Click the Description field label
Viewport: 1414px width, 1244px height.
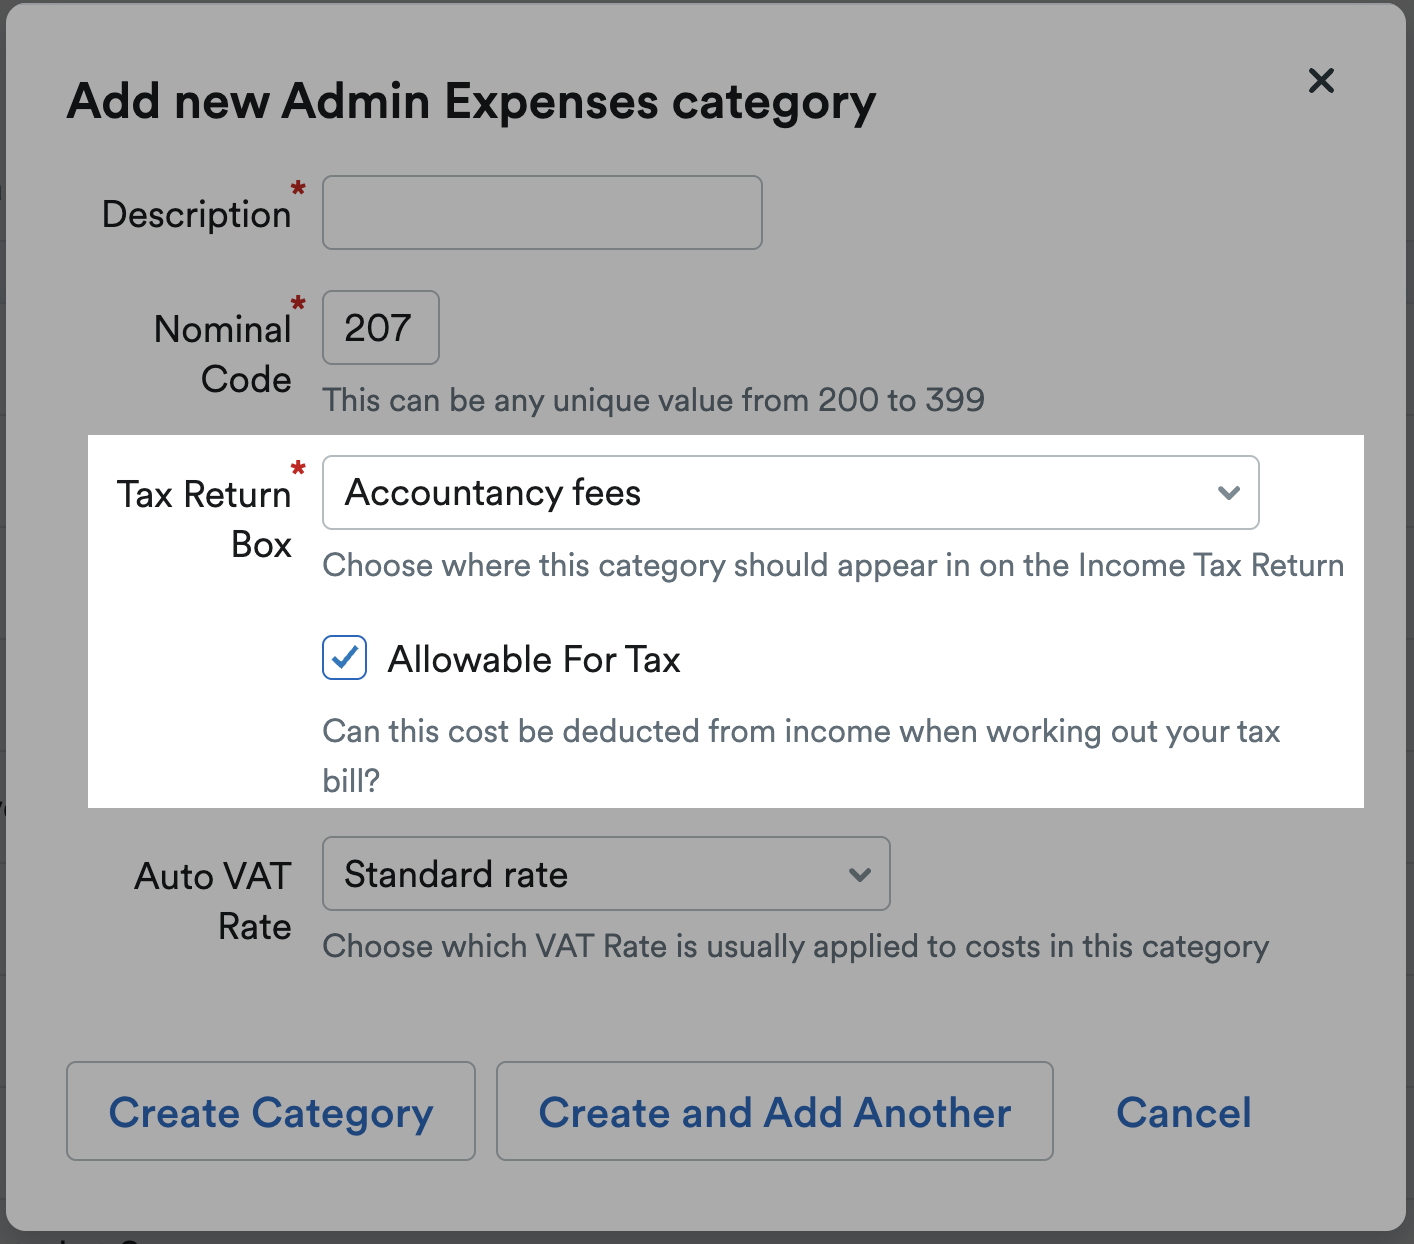point(197,214)
